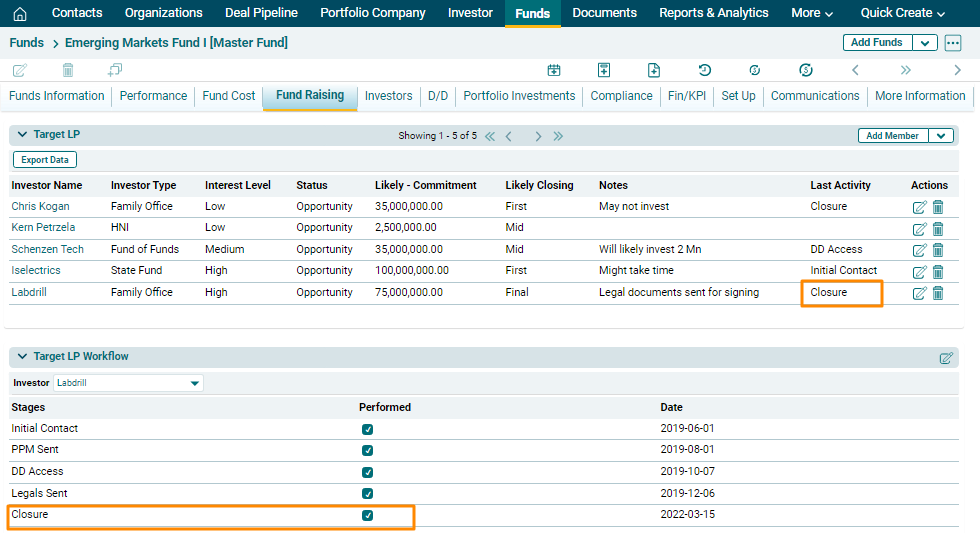Open the Schenzen Tech investor link
The height and width of the screenshot is (533, 980).
point(47,249)
